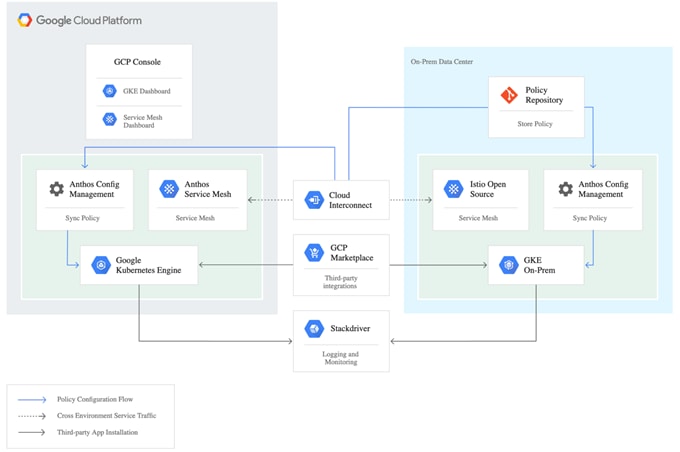Click the Policy Repository title

point(544,95)
